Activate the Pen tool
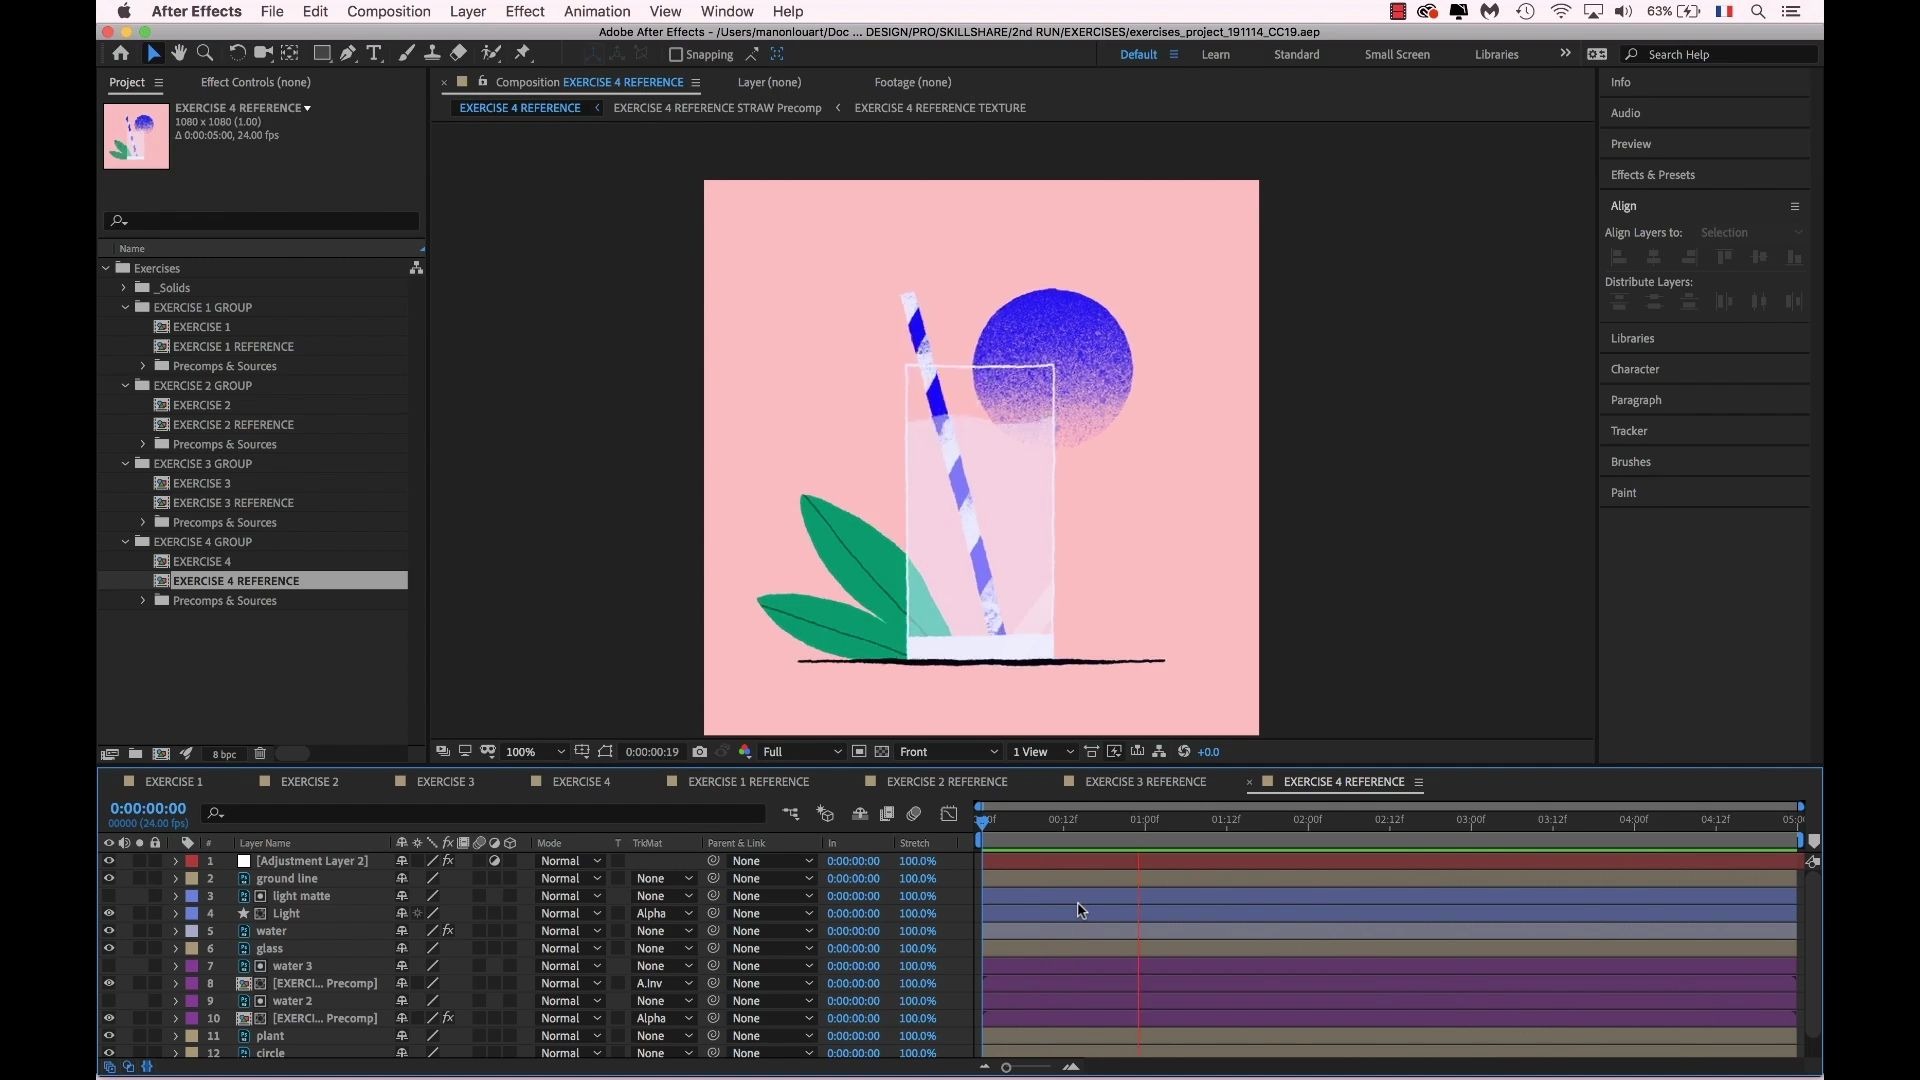 pos(348,53)
